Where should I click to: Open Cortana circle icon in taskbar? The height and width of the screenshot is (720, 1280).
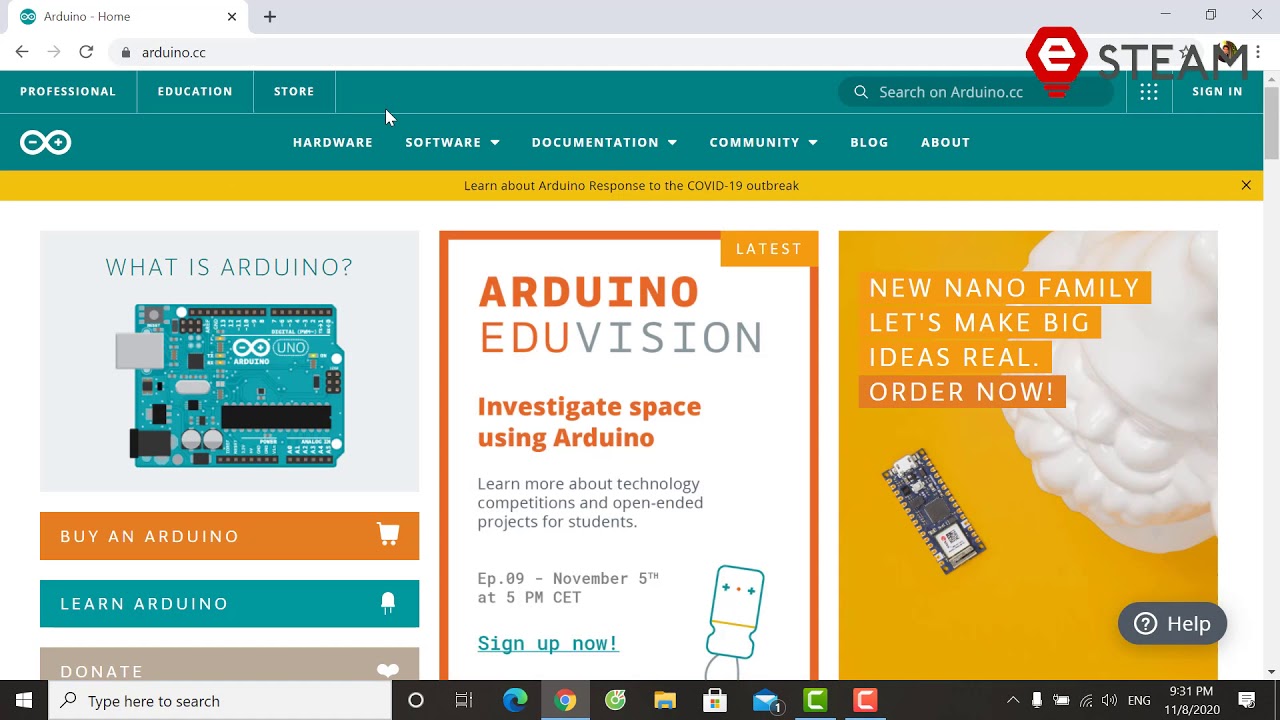pyautogui.click(x=416, y=700)
